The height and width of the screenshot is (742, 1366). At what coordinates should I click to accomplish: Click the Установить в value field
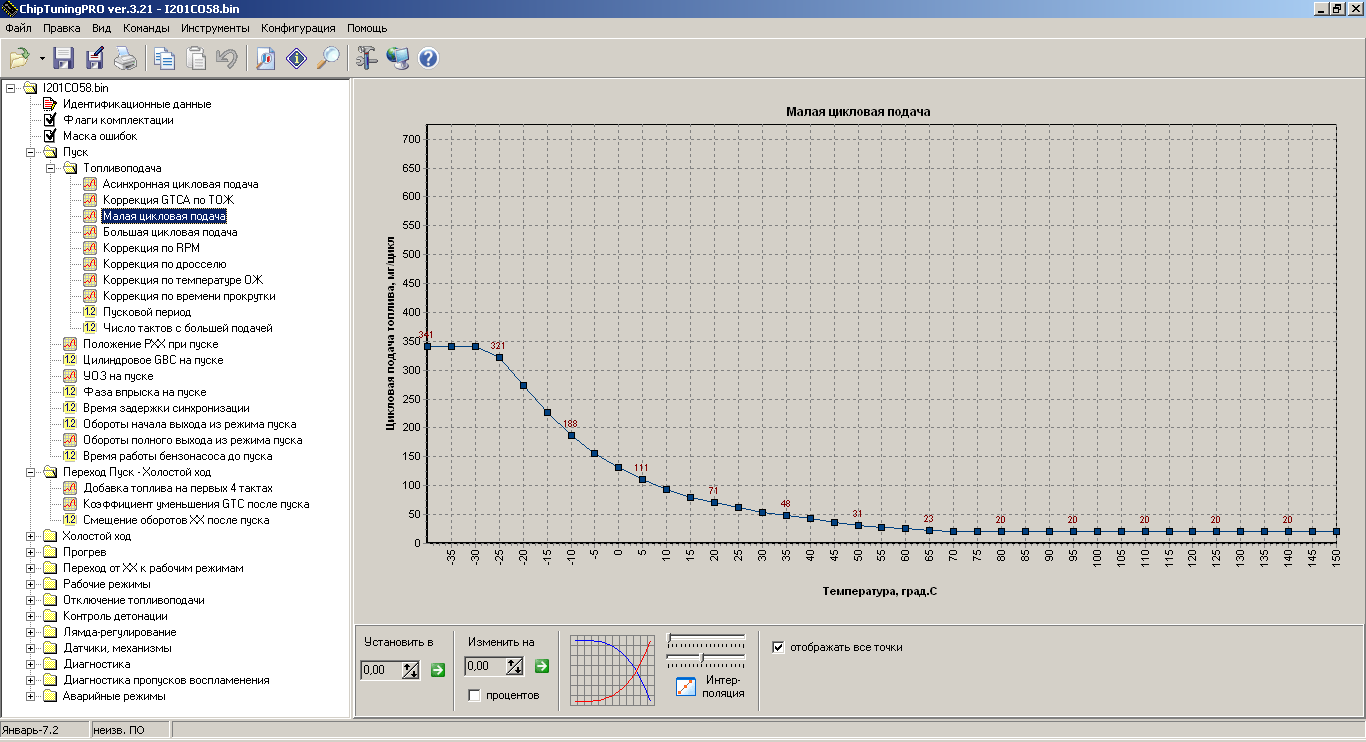pyautogui.click(x=382, y=669)
